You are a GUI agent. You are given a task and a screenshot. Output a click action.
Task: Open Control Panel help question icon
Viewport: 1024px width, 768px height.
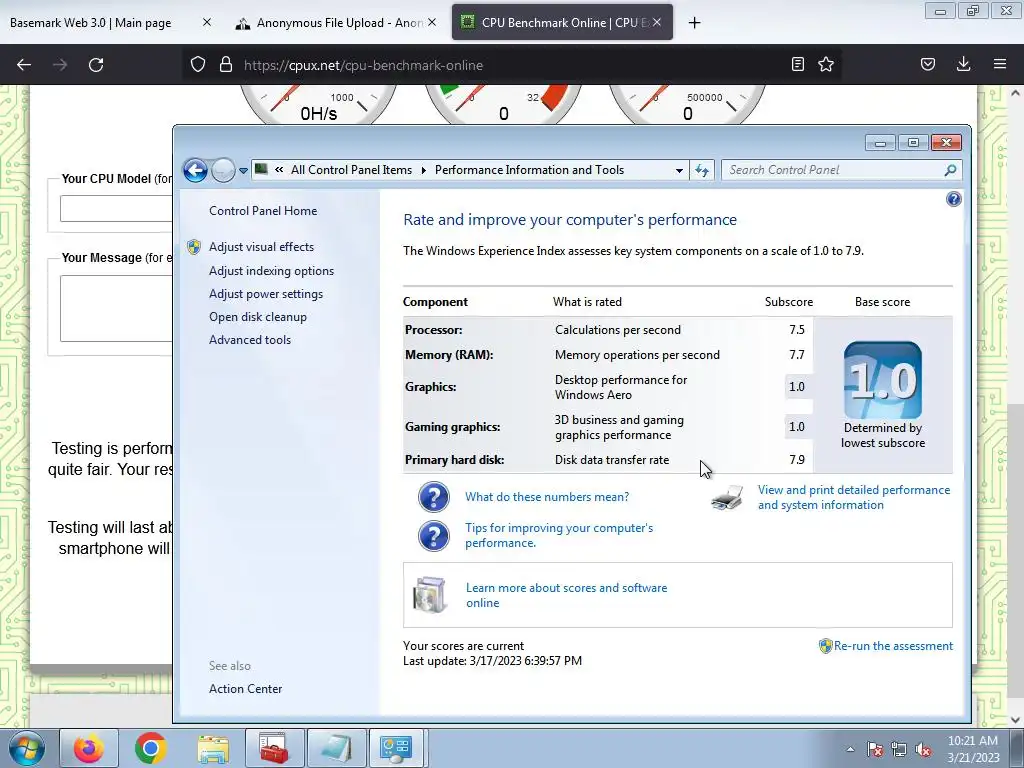(x=953, y=199)
